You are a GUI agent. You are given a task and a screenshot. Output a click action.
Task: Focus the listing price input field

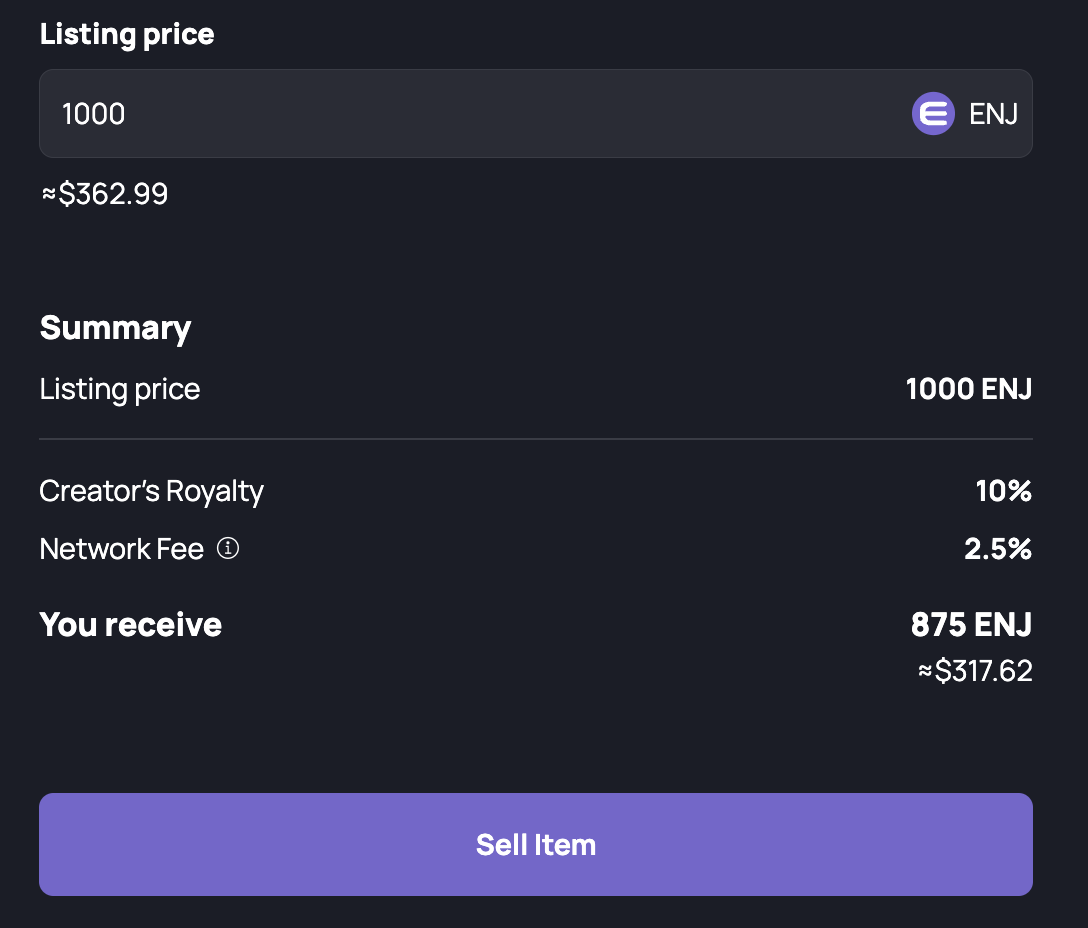[x=536, y=113]
